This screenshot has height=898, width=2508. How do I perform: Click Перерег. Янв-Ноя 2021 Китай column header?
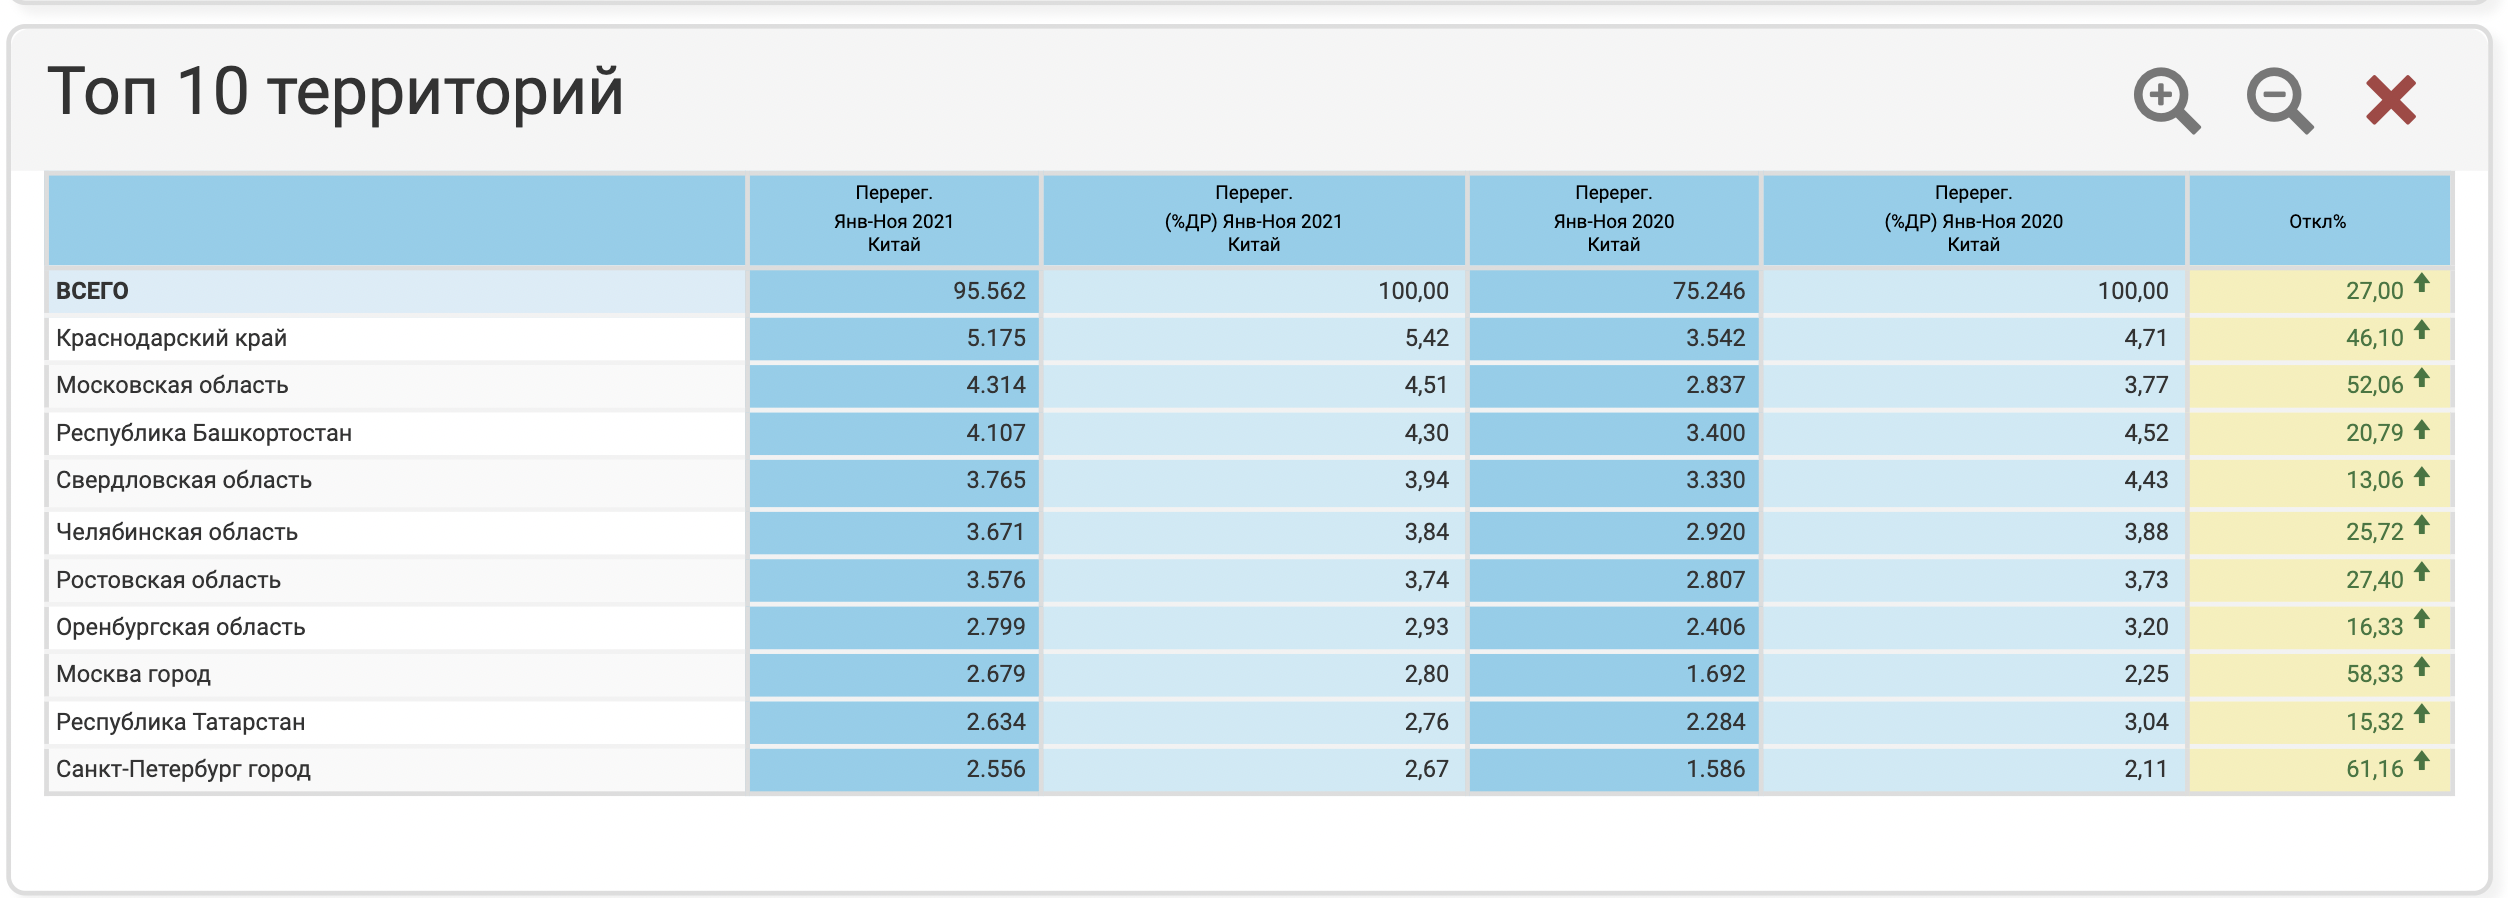click(893, 219)
